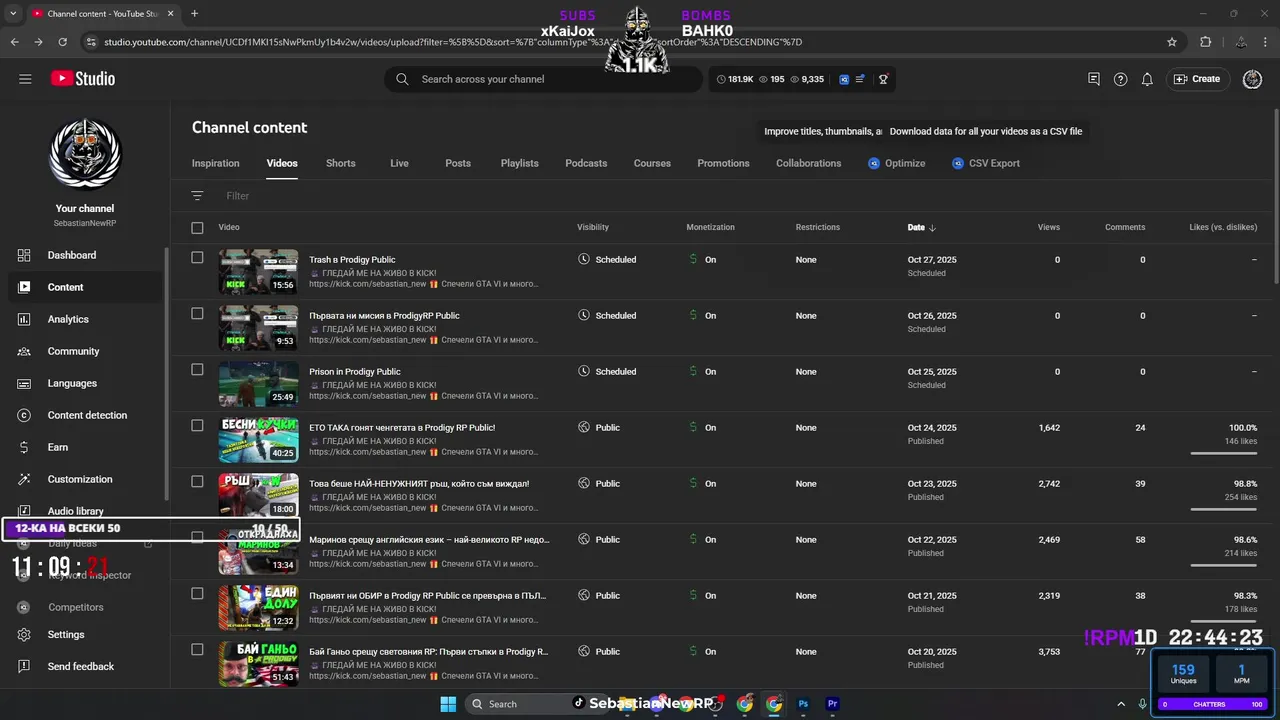Open monetization On for Oct 23 video
The image size is (1280, 720).
703,484
